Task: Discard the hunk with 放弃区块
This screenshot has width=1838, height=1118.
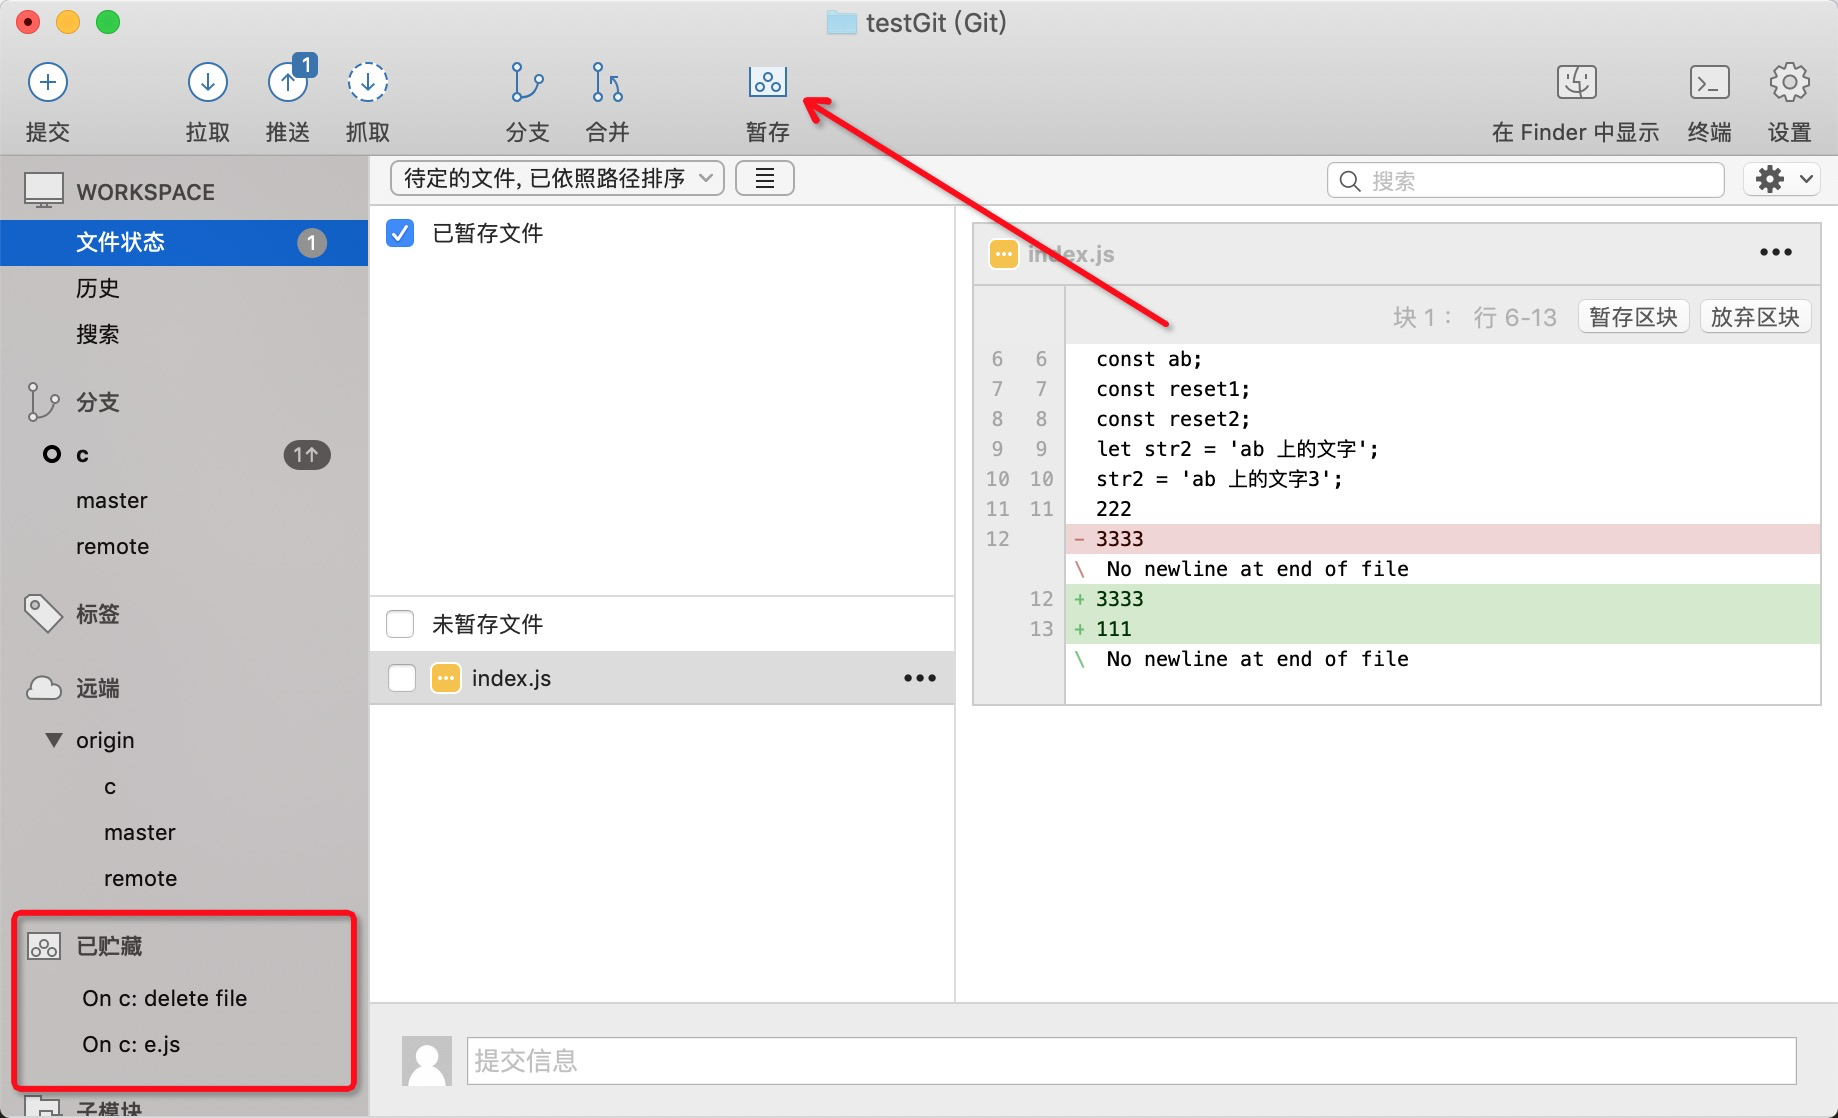Action: [x=1755, y=316]
